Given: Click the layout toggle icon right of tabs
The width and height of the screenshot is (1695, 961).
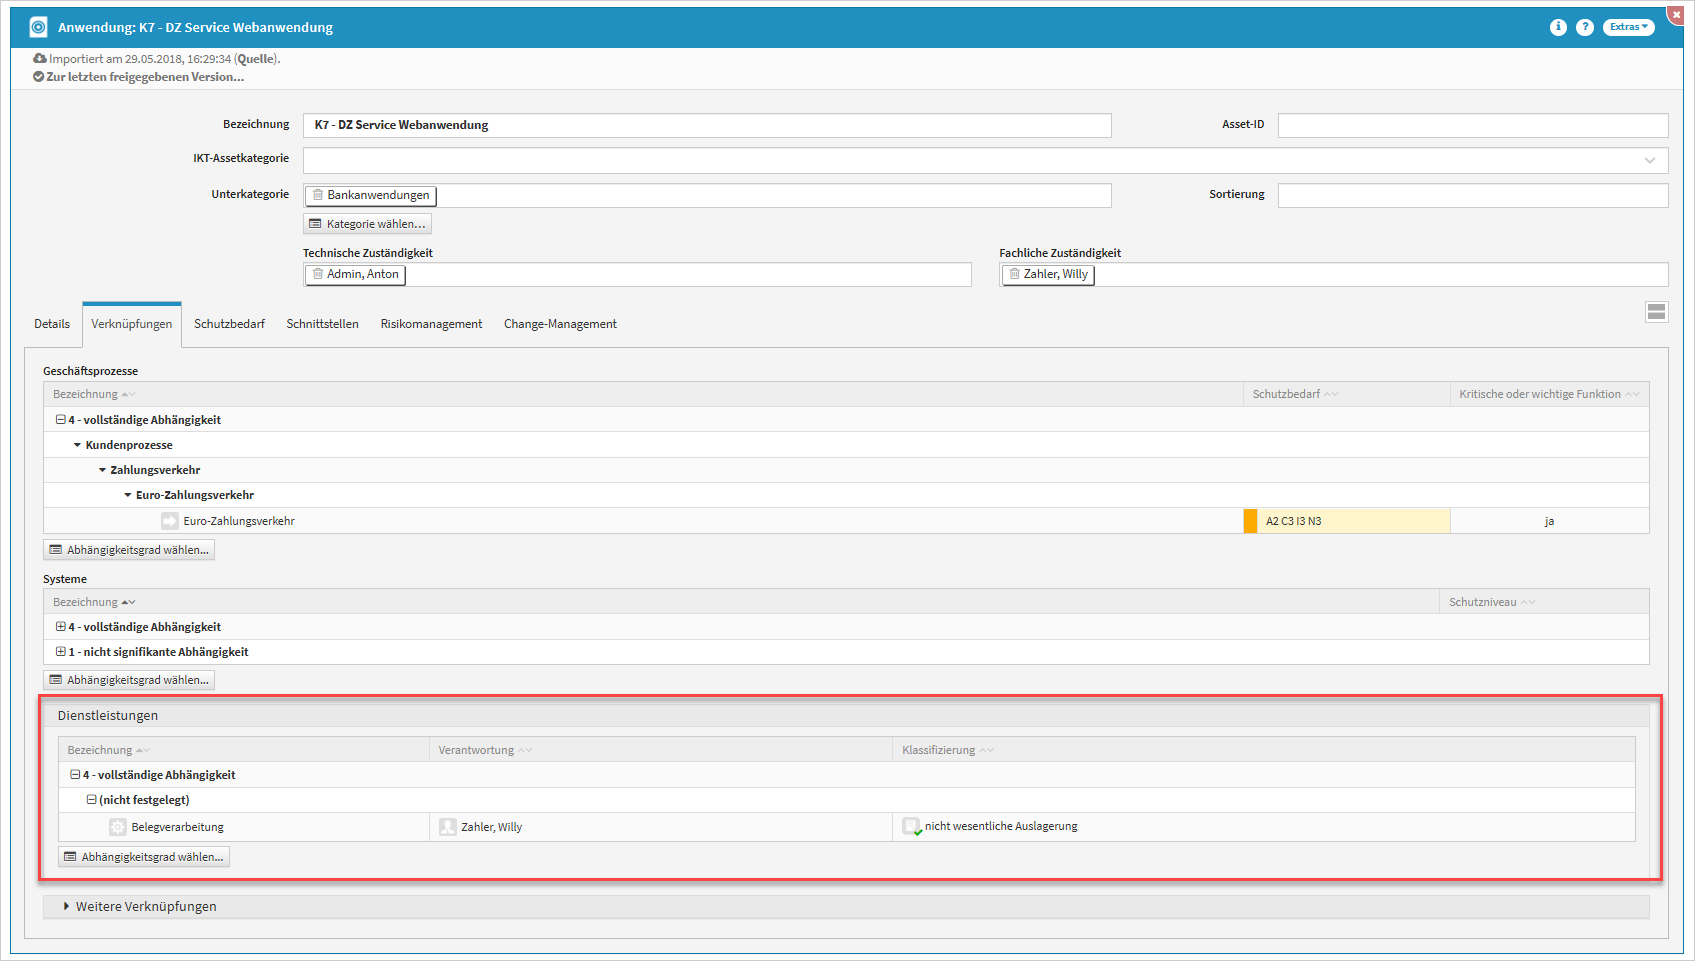Looking at the screenshot, I should [1656, 312].
